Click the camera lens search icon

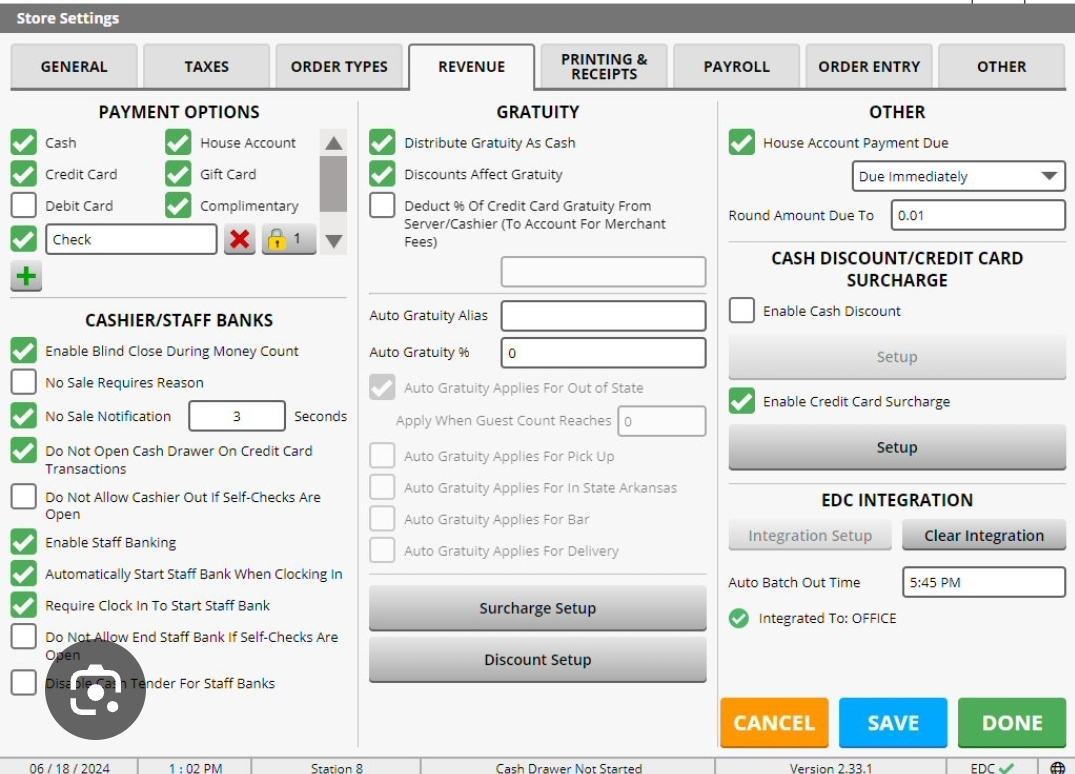(x=96, y=690)
